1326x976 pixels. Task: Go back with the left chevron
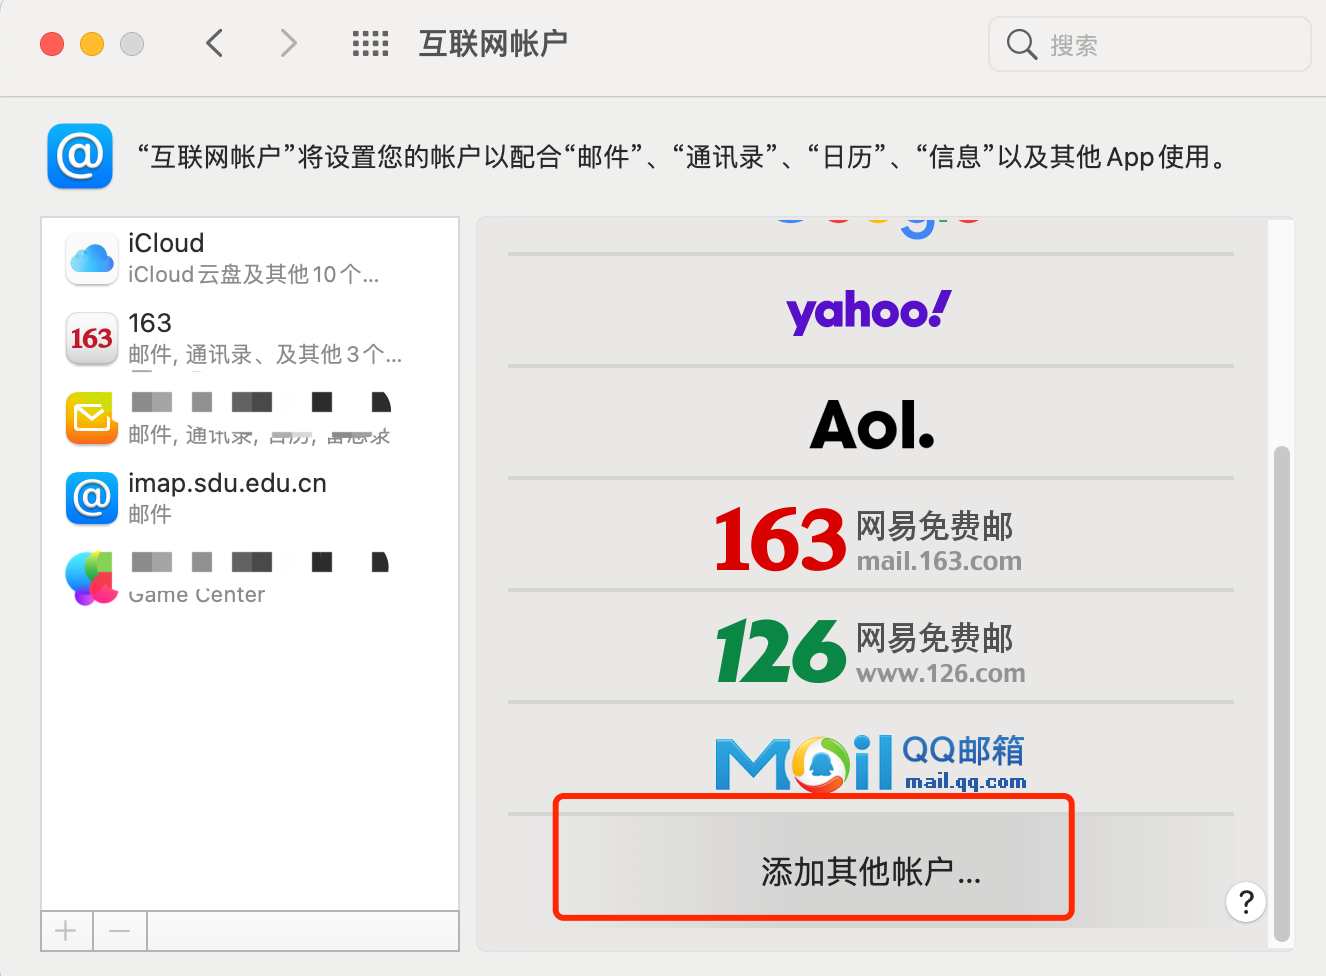point(214,43)
